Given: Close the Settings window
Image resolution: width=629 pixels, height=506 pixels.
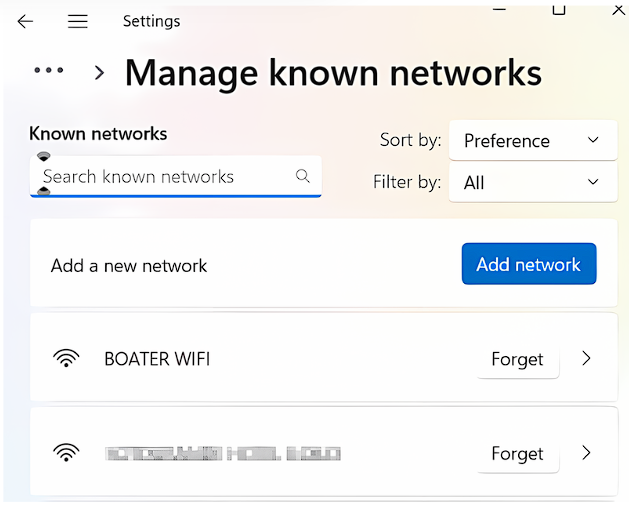Looking at the screenshot, I should 618,9.
